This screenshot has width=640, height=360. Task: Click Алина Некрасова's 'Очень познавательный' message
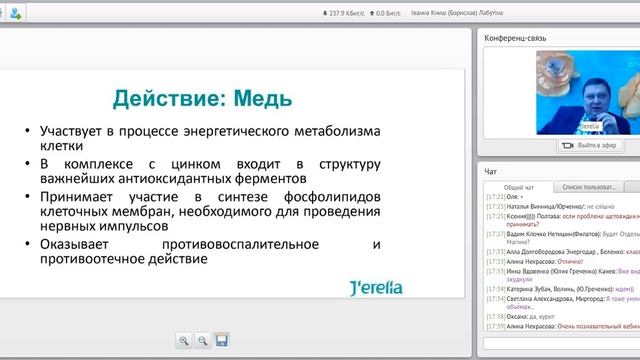pyautogui.click(x=563, y=326)
